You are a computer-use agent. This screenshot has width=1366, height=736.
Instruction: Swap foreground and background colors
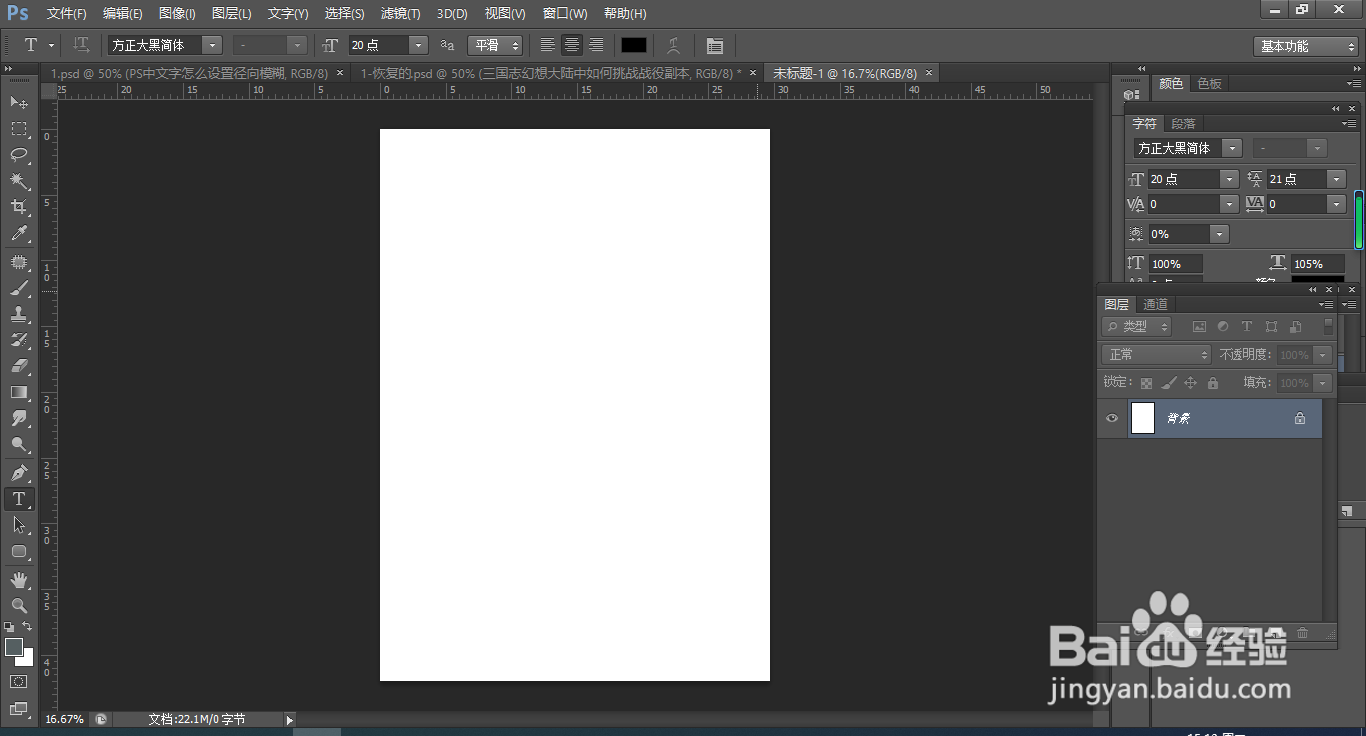tap(28, 626)
